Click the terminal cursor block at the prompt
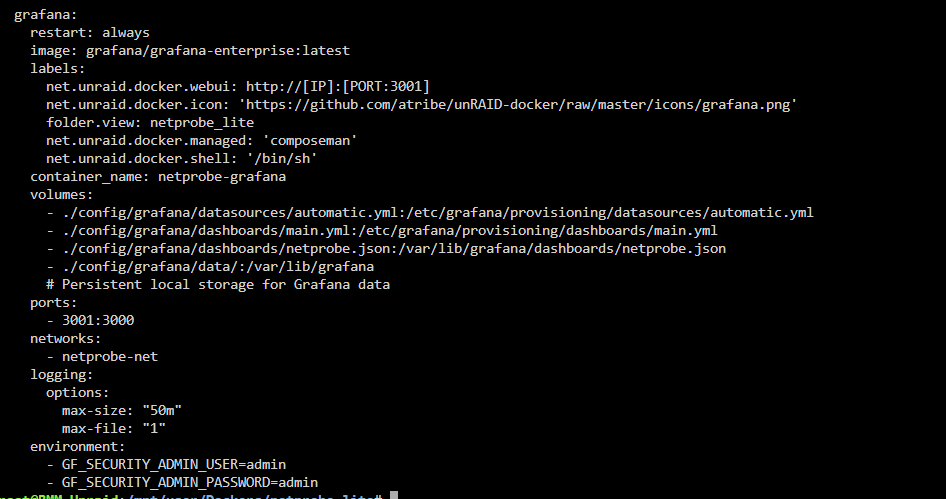 pyautogui.click(x=394, y=495)
